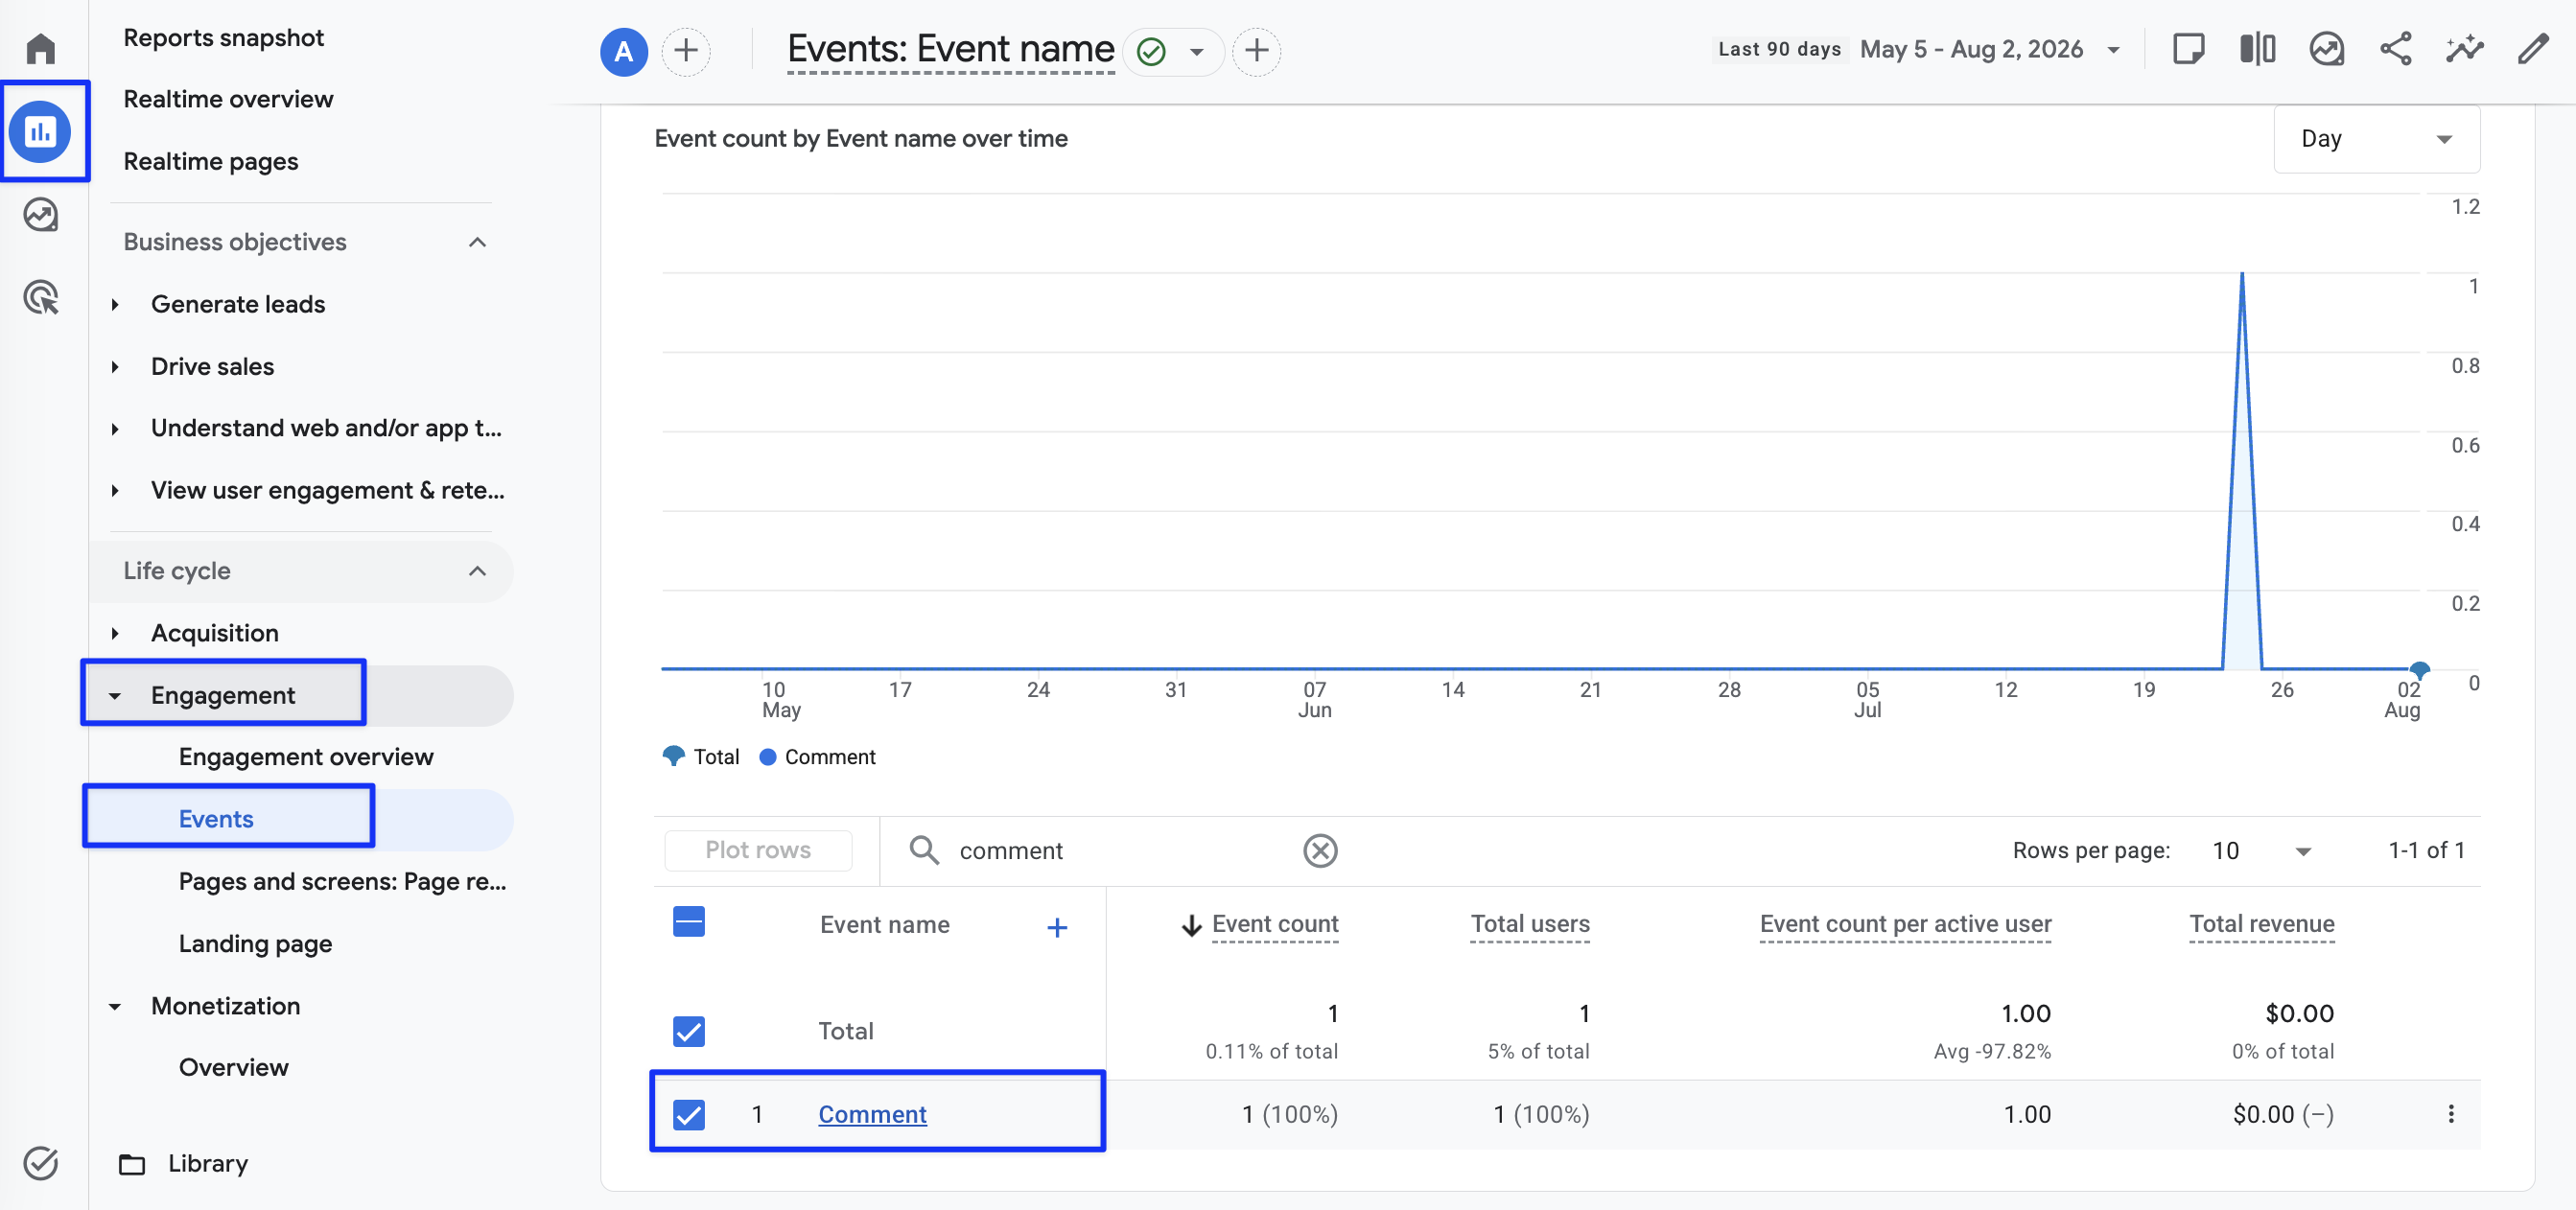Click the Aug 02 end marker on chart
The image size is (2576, 1210).
click(x=2419, y=669)
